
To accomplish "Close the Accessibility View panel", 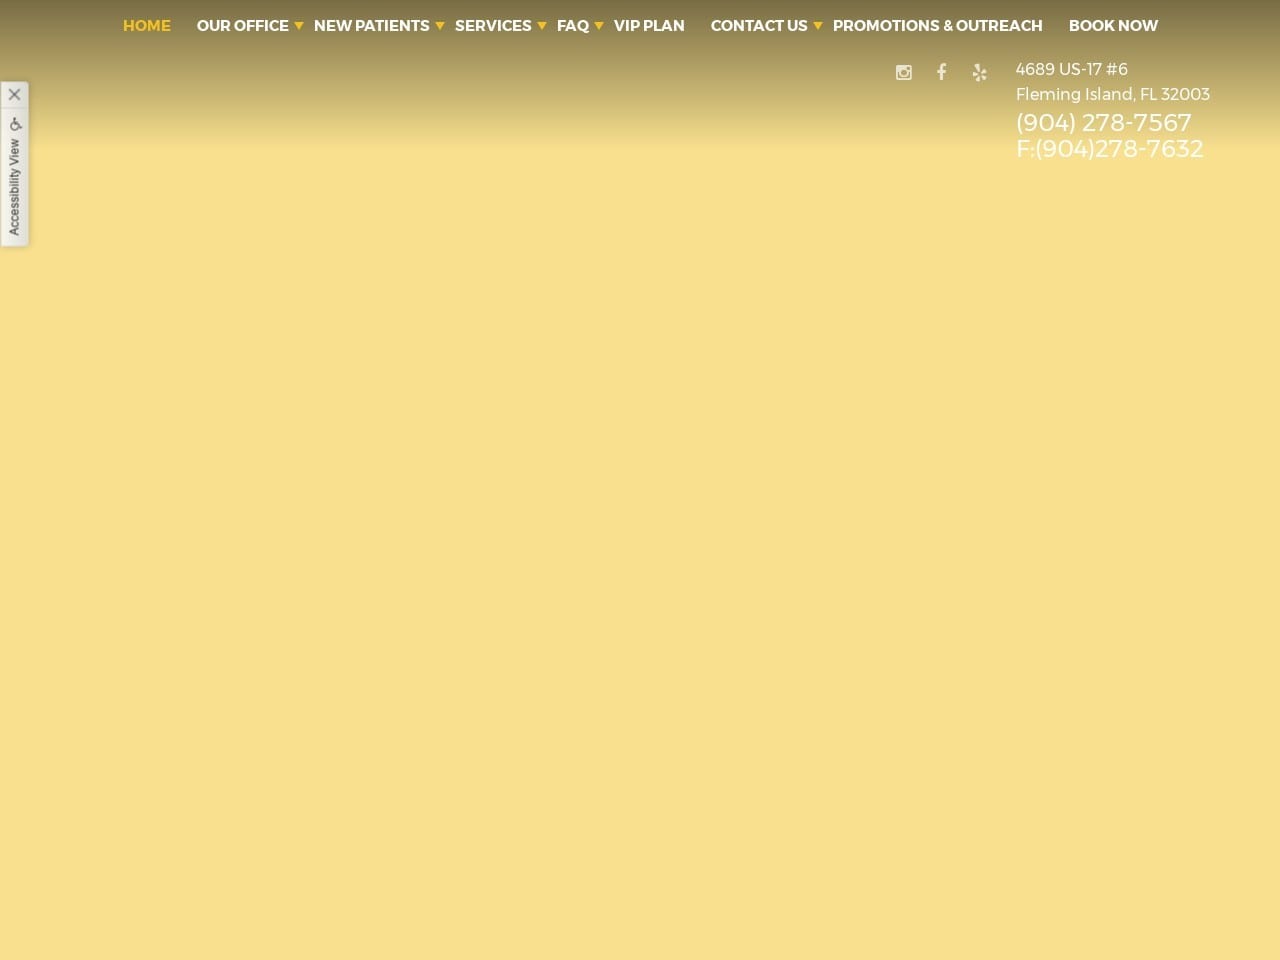I will click(14, 95).
